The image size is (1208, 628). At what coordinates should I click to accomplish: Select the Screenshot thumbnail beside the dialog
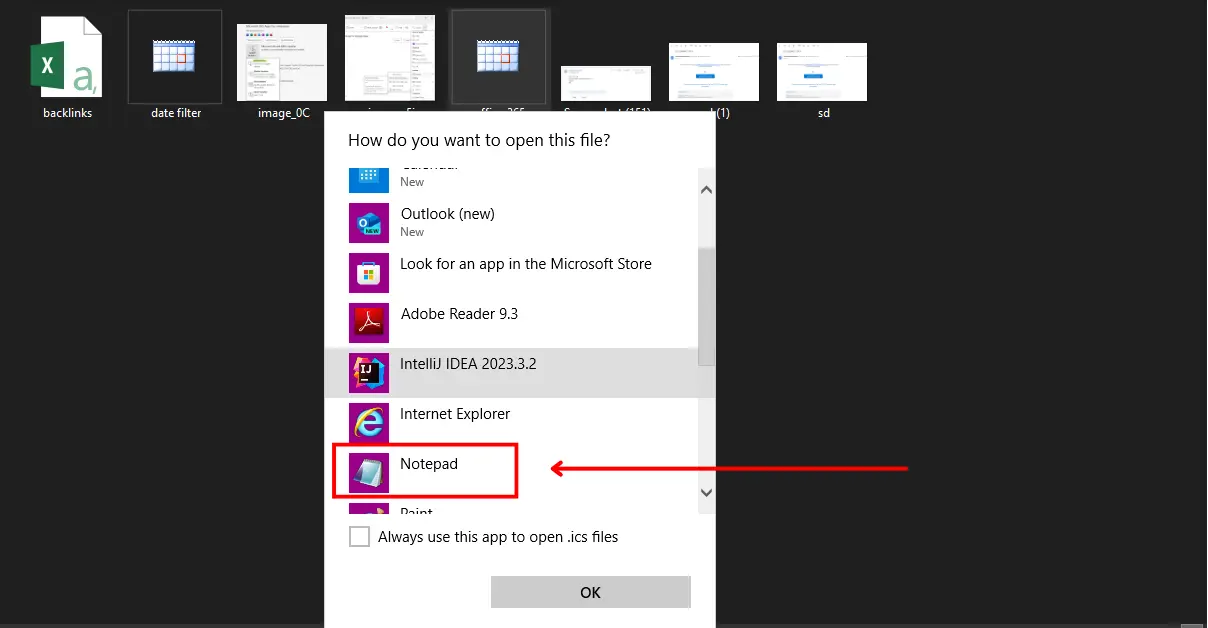606,84
